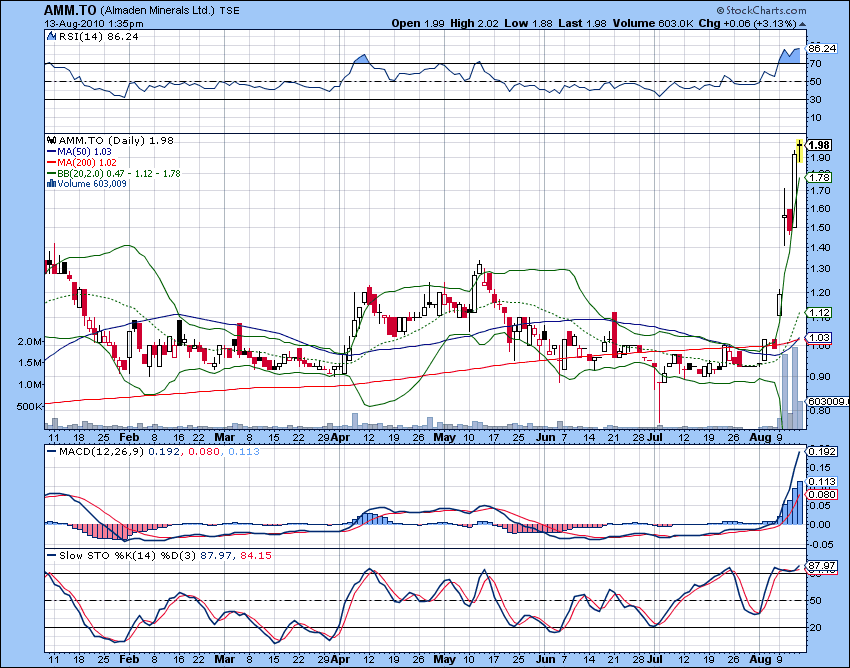The height and width of the screenshot is (668, 850).
Task: Click the light blue 0.113 MACD legend value
Action: point(244,452)
